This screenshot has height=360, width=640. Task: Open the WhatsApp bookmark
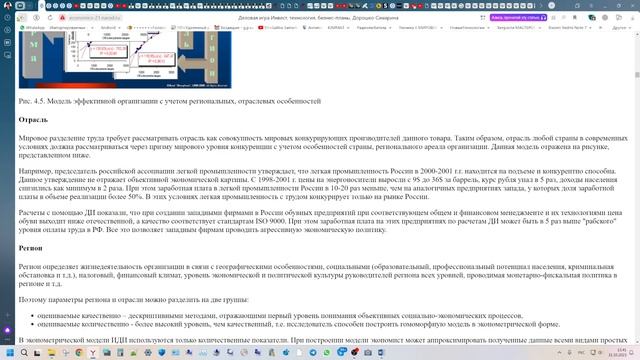[x=32, y=28]
